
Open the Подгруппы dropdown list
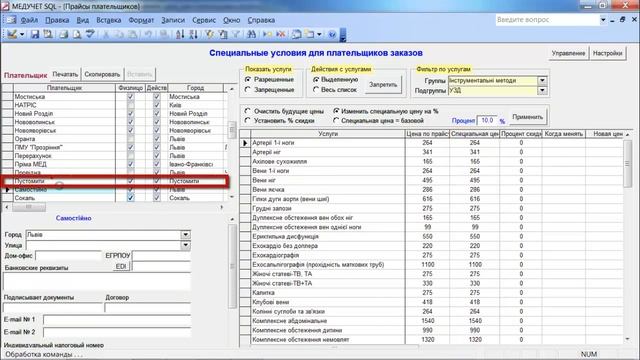point(542,90)
